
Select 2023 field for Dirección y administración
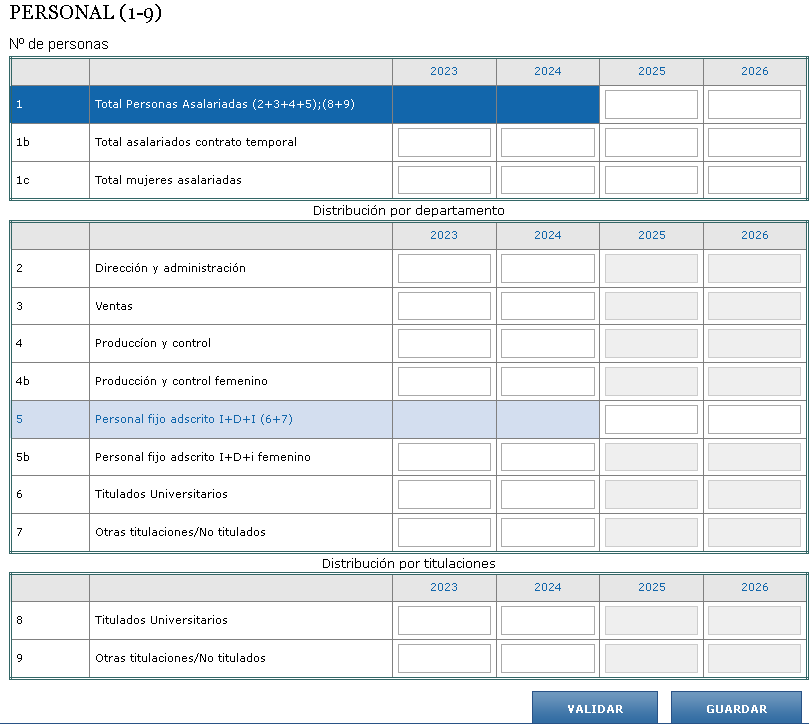click(444, 269)
